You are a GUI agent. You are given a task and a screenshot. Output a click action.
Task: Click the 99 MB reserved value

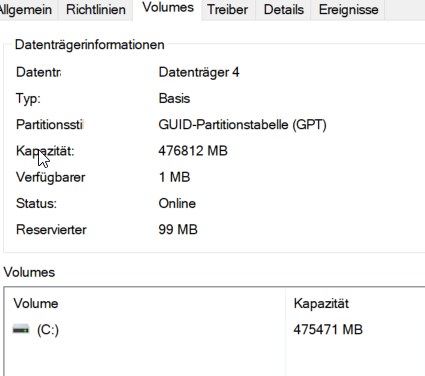[x=178, y=229]
